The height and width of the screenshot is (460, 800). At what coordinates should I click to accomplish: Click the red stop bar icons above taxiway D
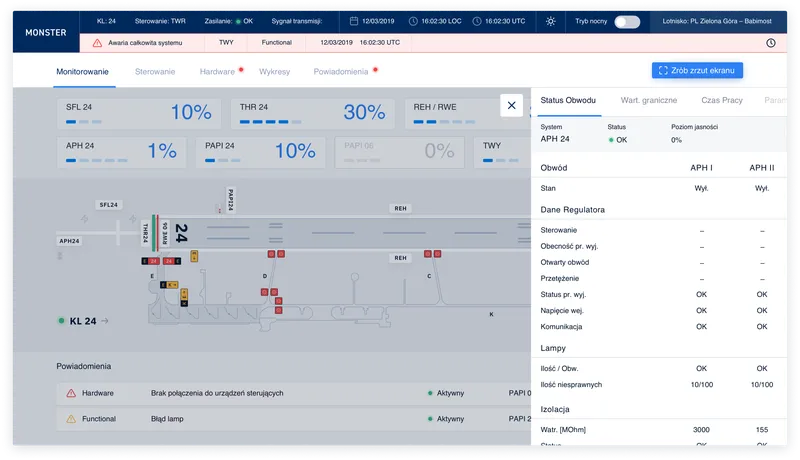point(276,254)
